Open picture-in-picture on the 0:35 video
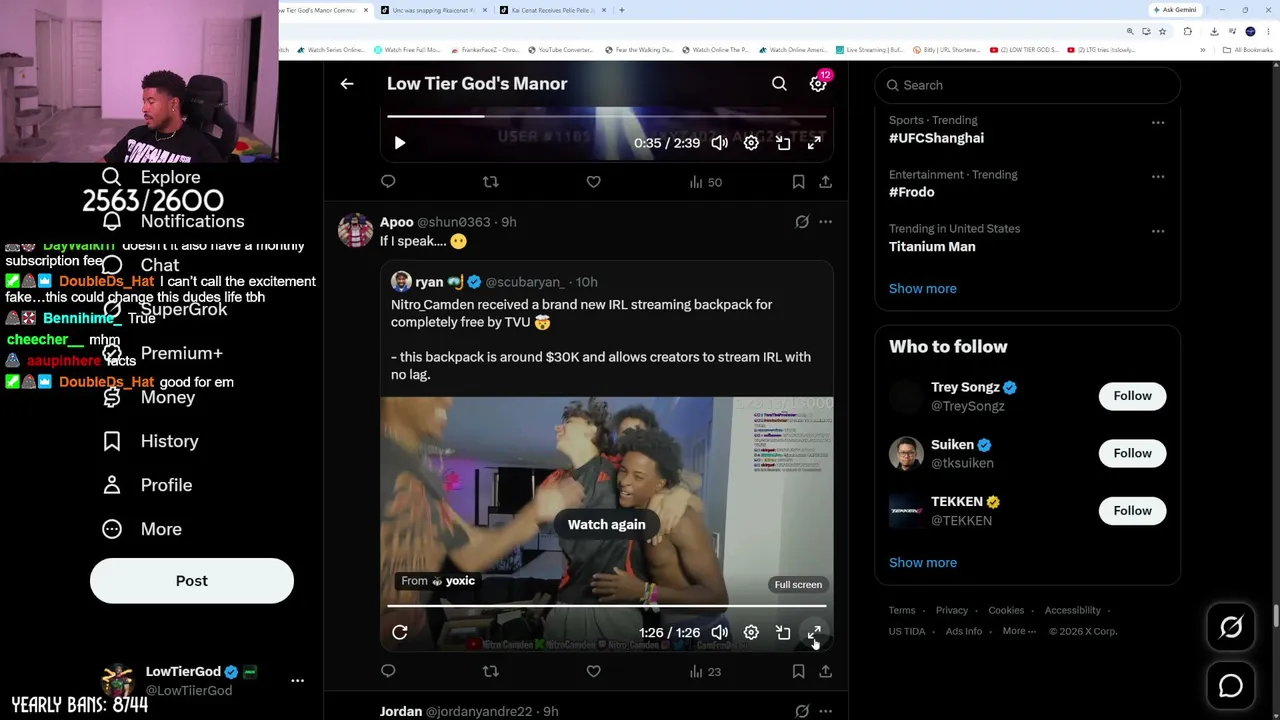This screenshot has height=720, width=1280. pos(783,143)
